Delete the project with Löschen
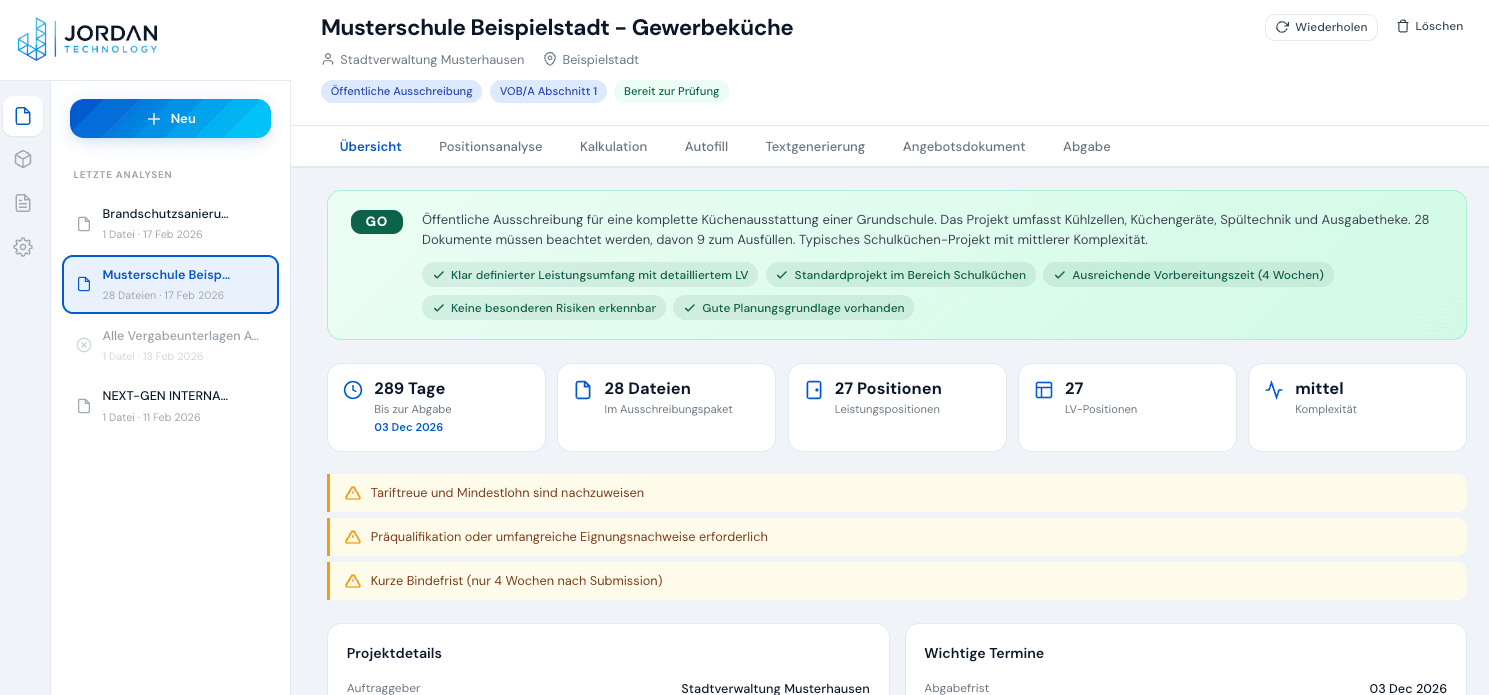The width and height of the screenshot is (1489, 695). [1430, 27]
